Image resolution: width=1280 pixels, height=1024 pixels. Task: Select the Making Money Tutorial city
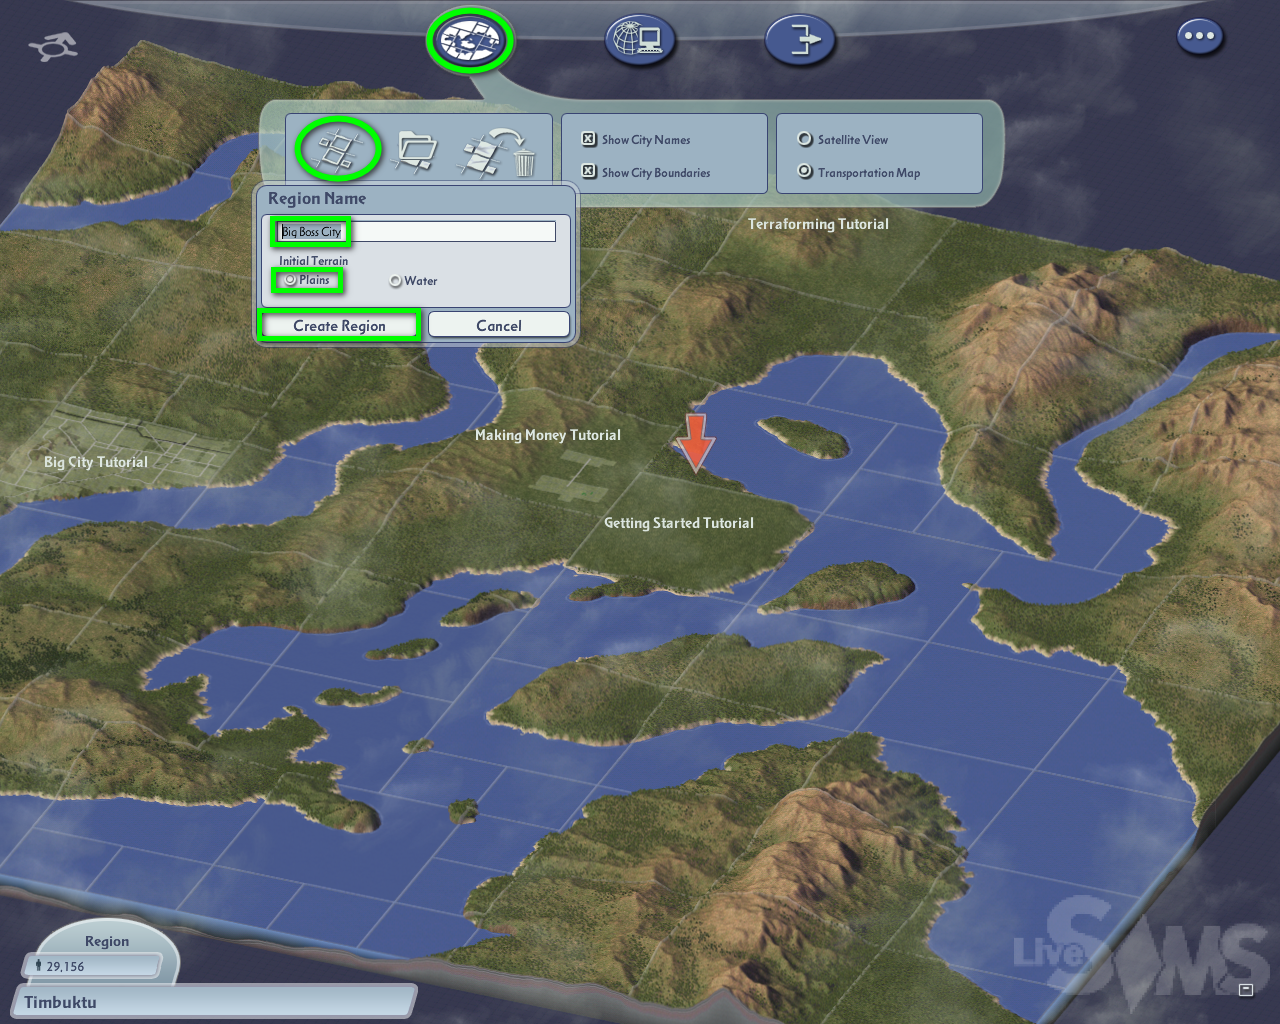tap(548, 435)
